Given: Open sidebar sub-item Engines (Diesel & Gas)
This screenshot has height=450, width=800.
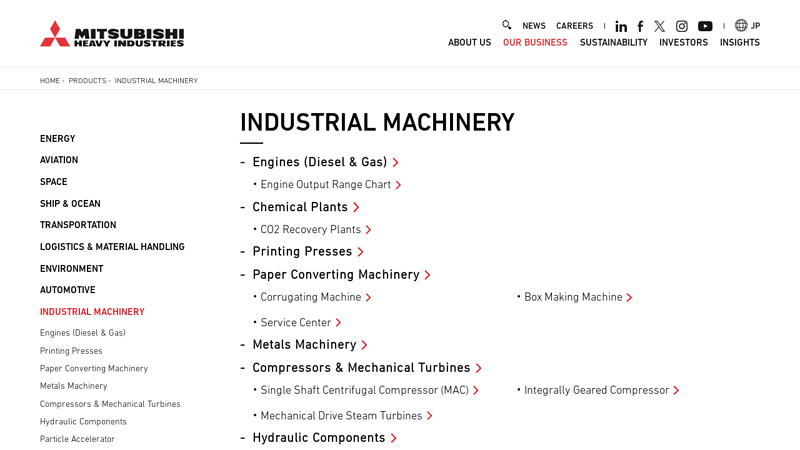Looking at the screenshot, I should click(83, 333).
